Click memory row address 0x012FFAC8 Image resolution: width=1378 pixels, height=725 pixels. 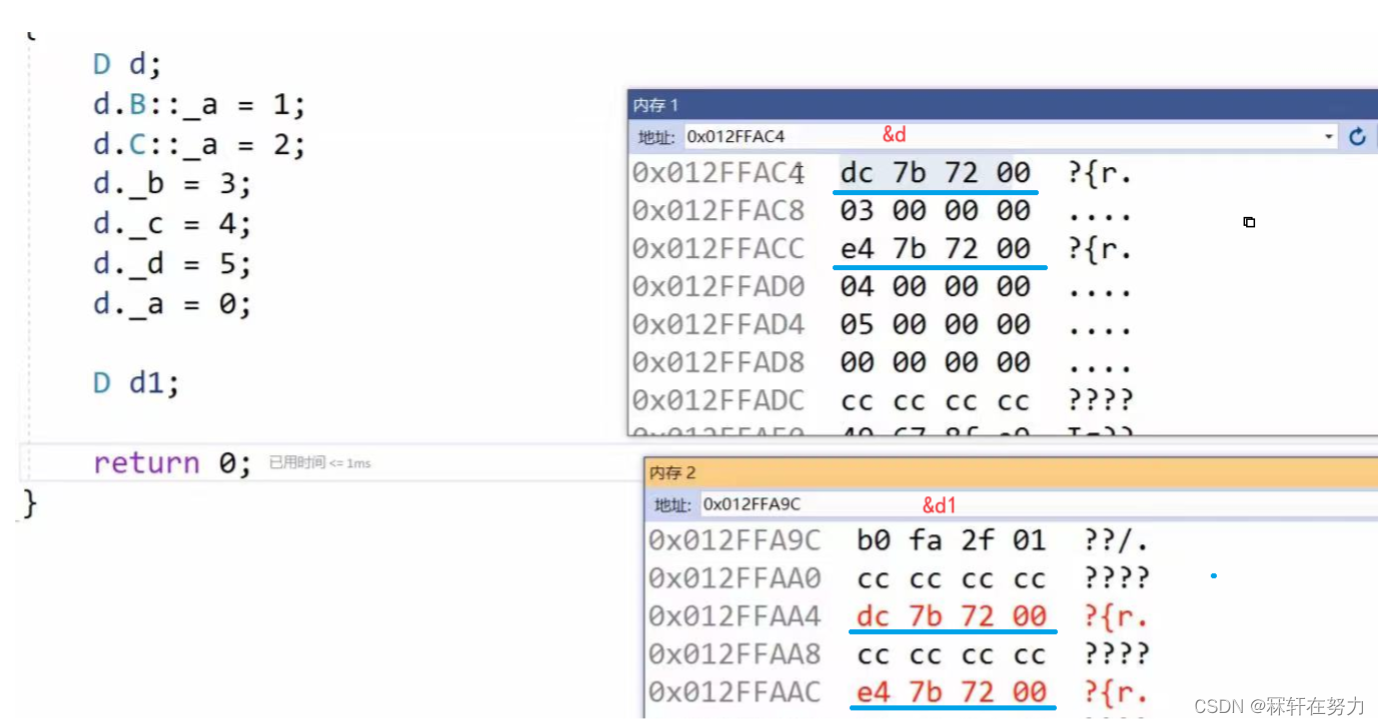(x=717, y=211)
